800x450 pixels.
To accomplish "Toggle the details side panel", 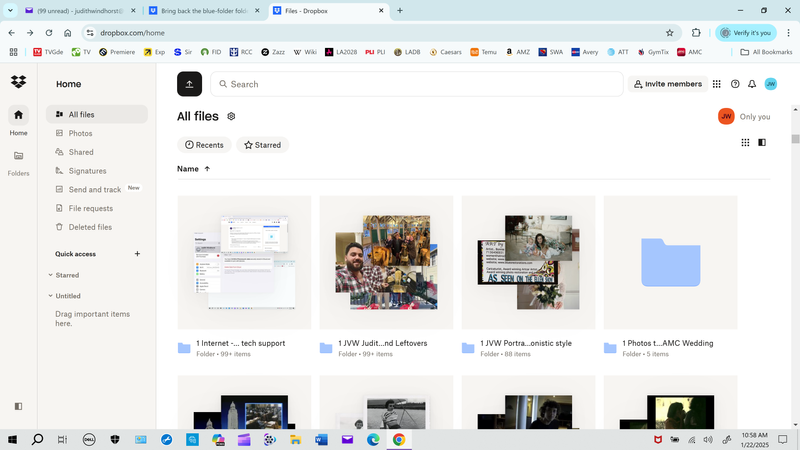I will pos(762,143).
